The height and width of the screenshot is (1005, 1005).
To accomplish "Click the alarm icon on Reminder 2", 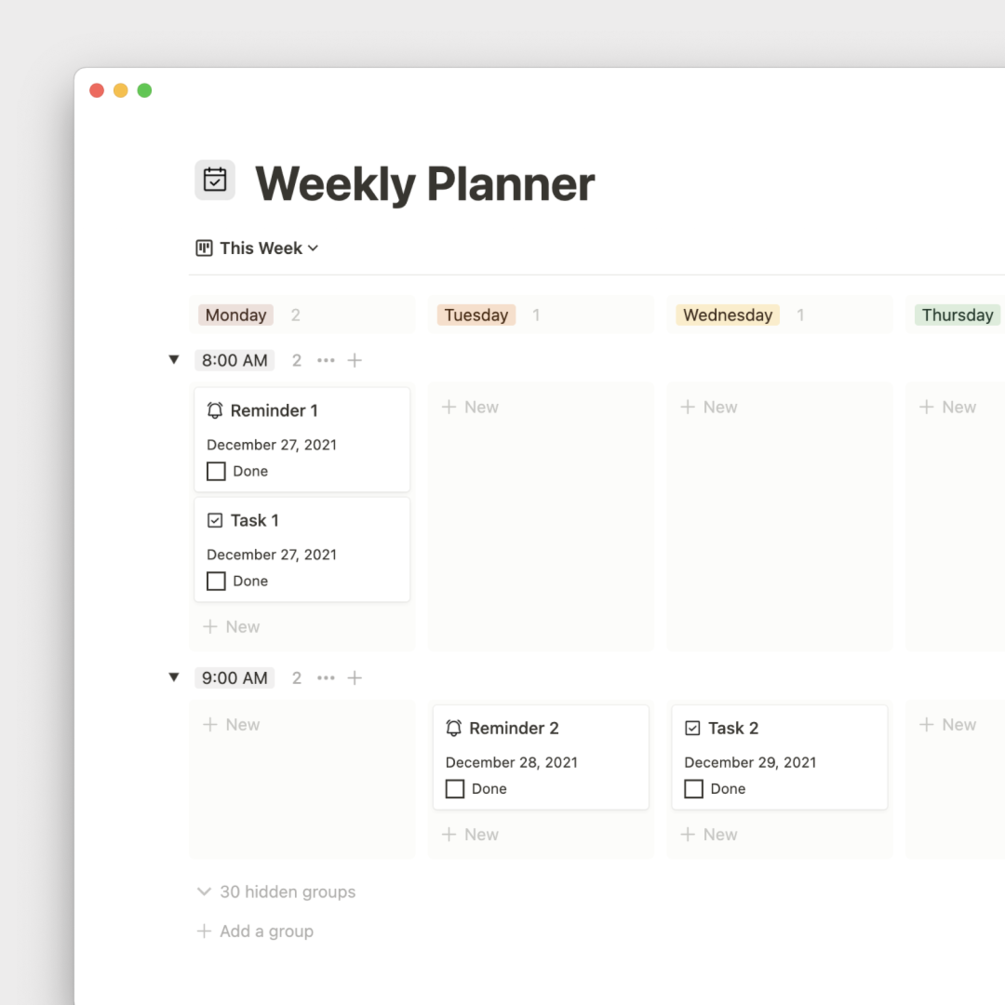I will (453, 728).
